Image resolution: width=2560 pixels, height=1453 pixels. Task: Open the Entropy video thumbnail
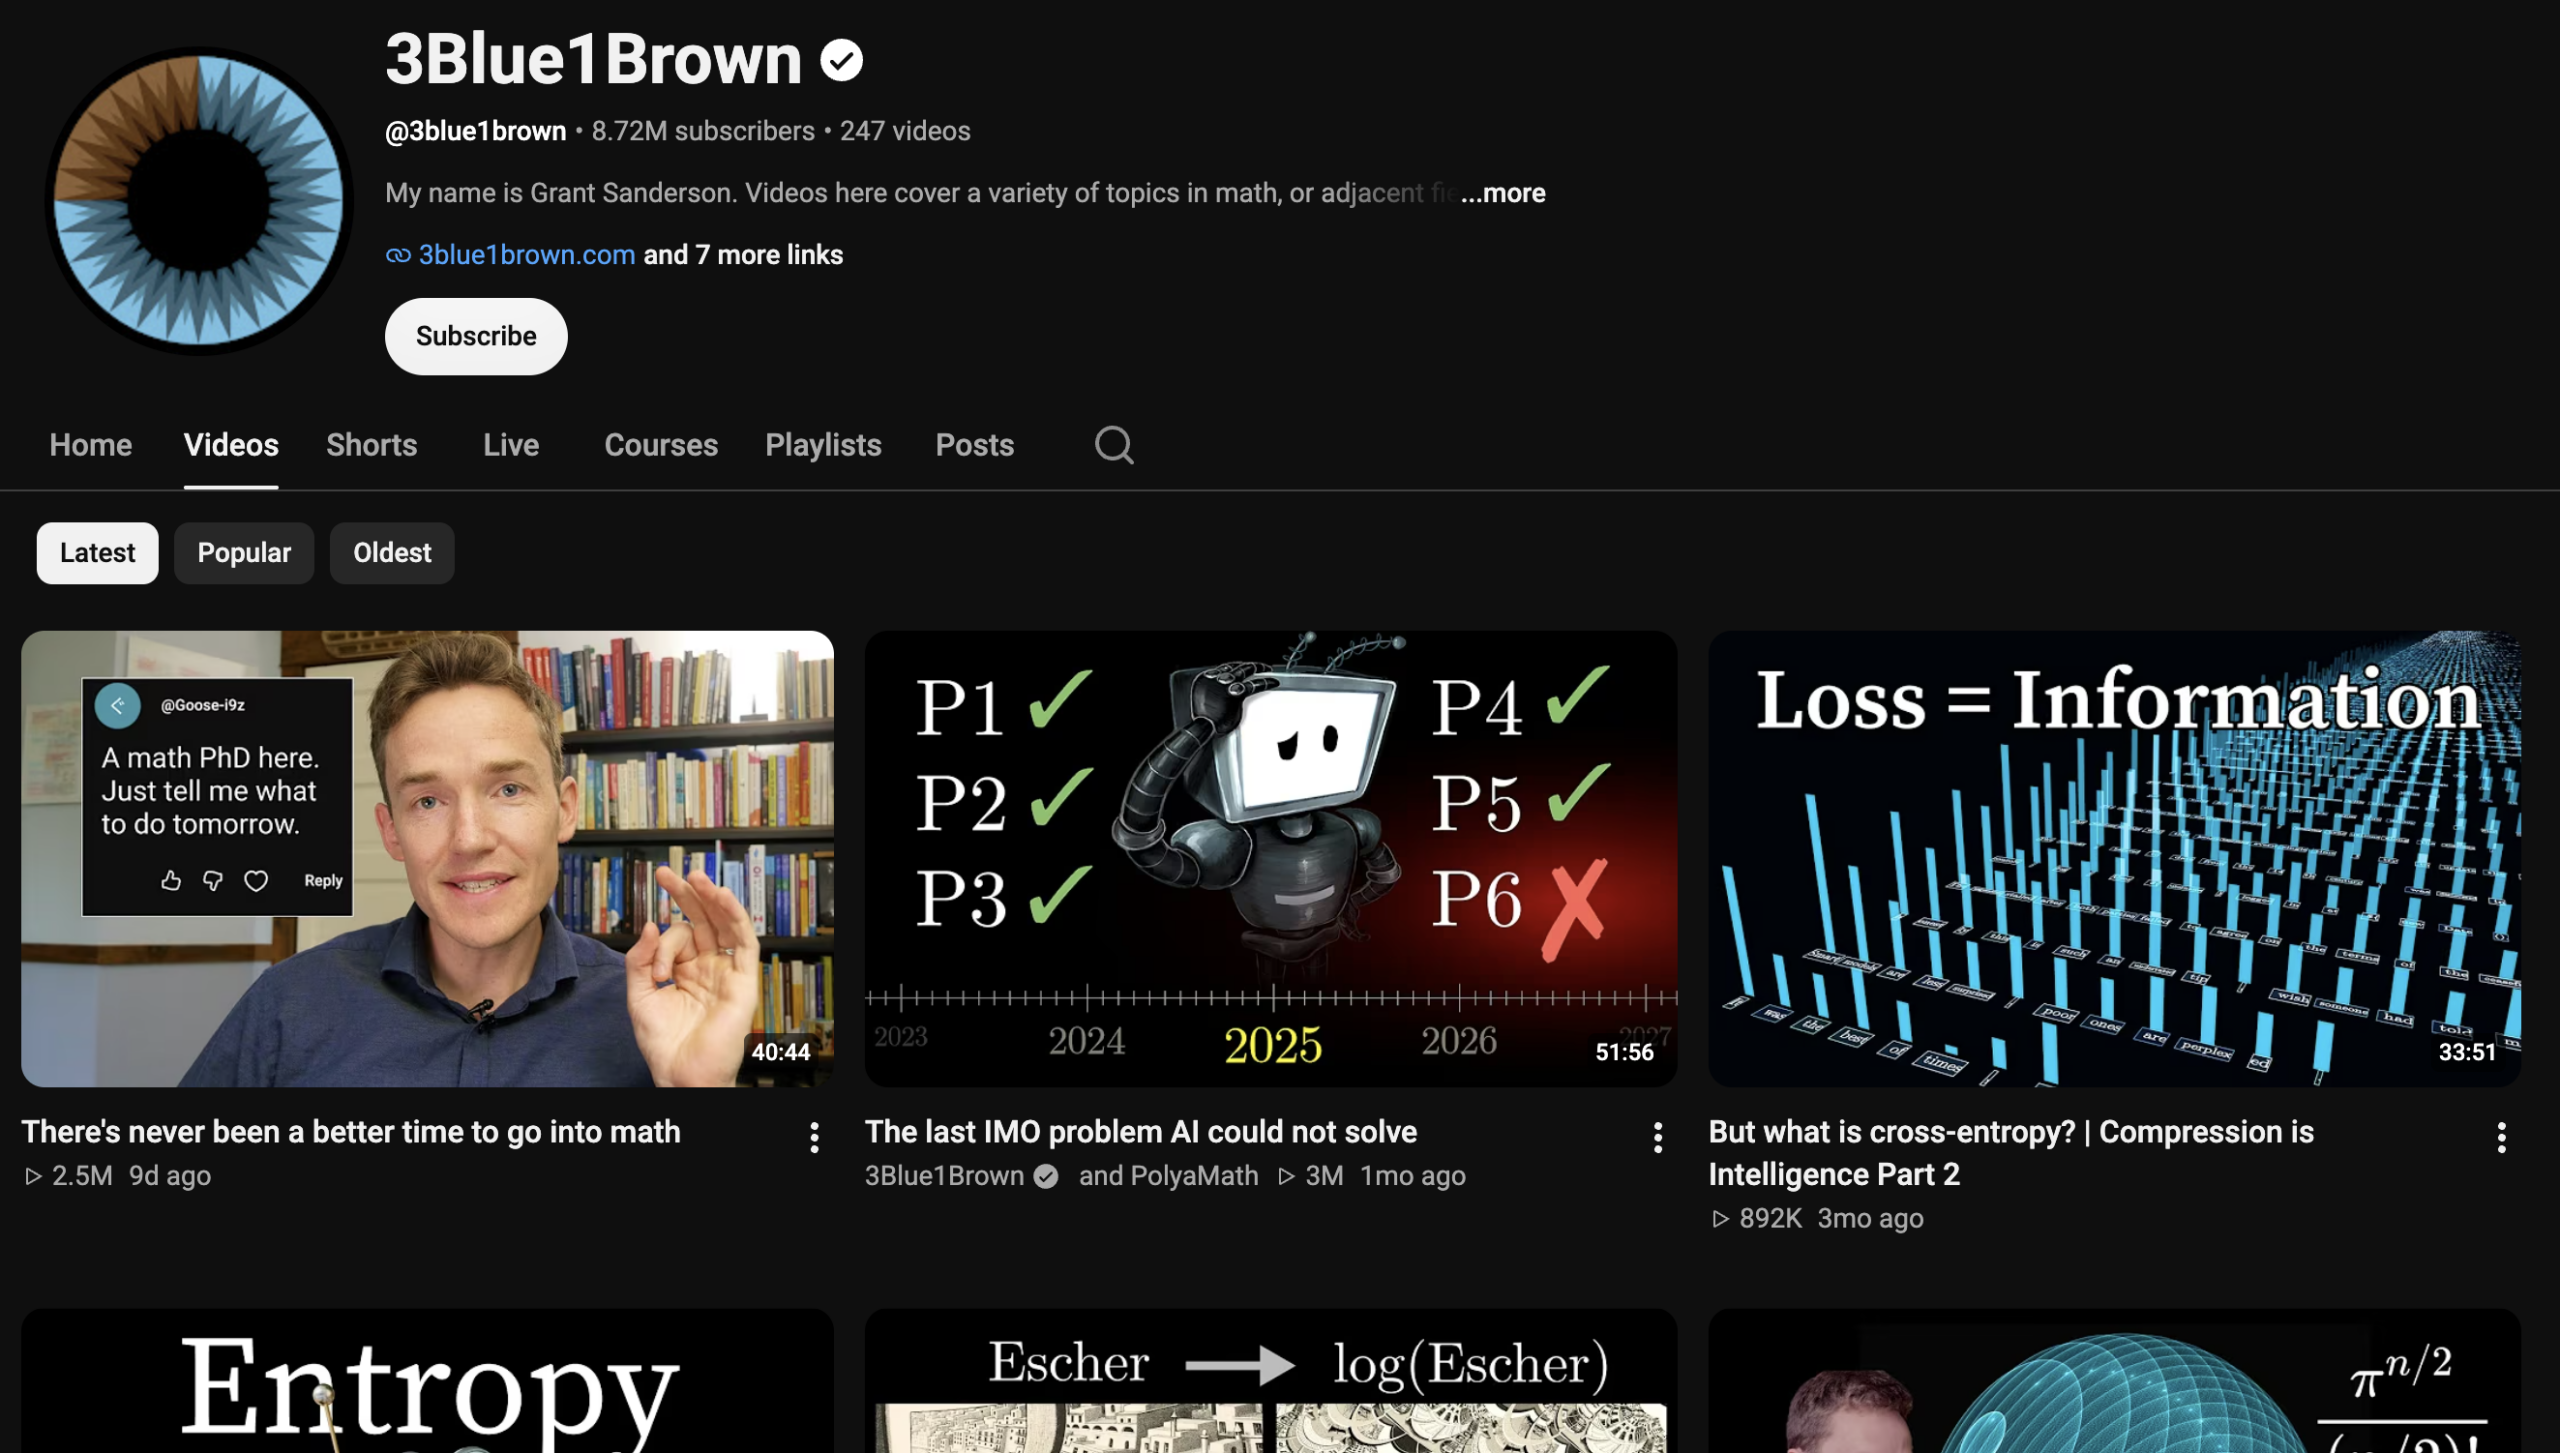(x=427, y=1381)
